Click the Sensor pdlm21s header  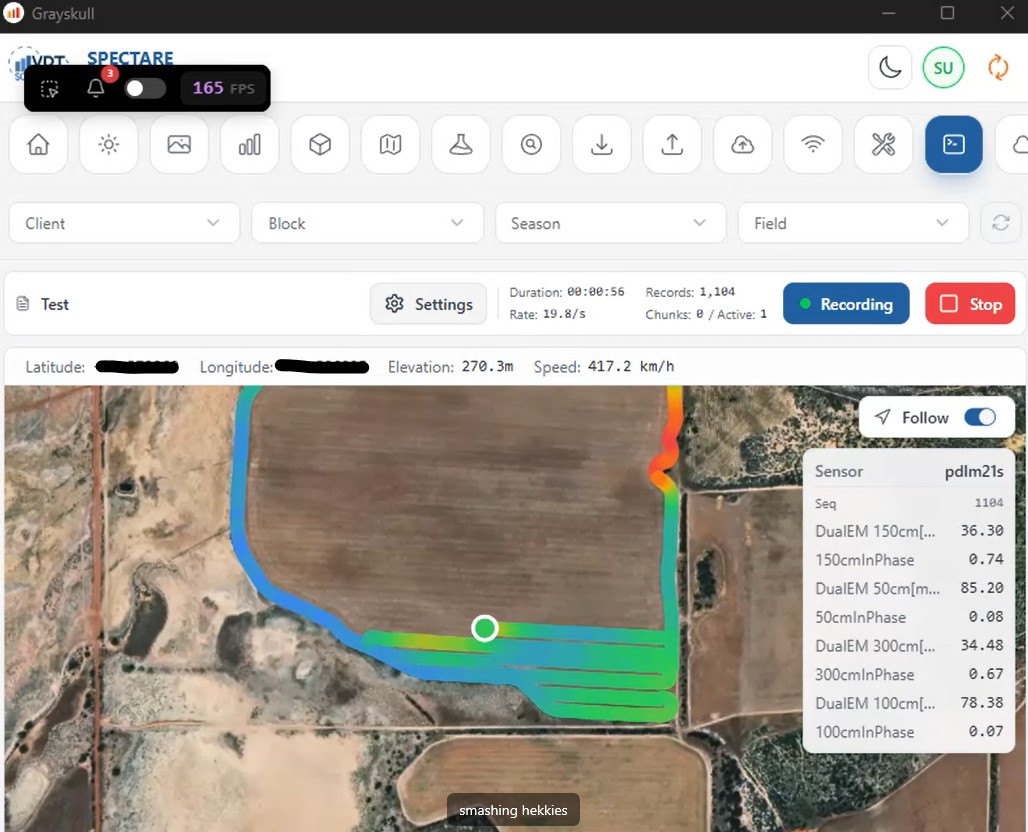[x=909, y=471]
